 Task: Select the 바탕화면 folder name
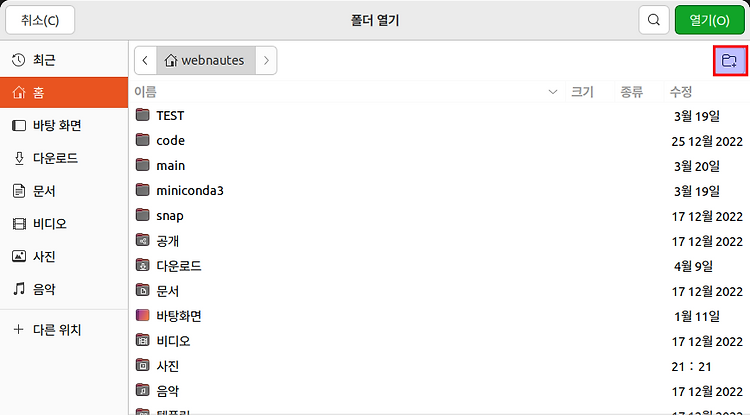coord(179,316)
